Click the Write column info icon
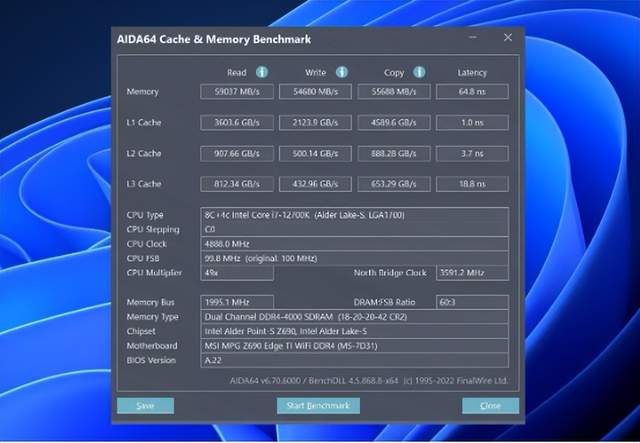The image size is (640, 443). point(342,72)
